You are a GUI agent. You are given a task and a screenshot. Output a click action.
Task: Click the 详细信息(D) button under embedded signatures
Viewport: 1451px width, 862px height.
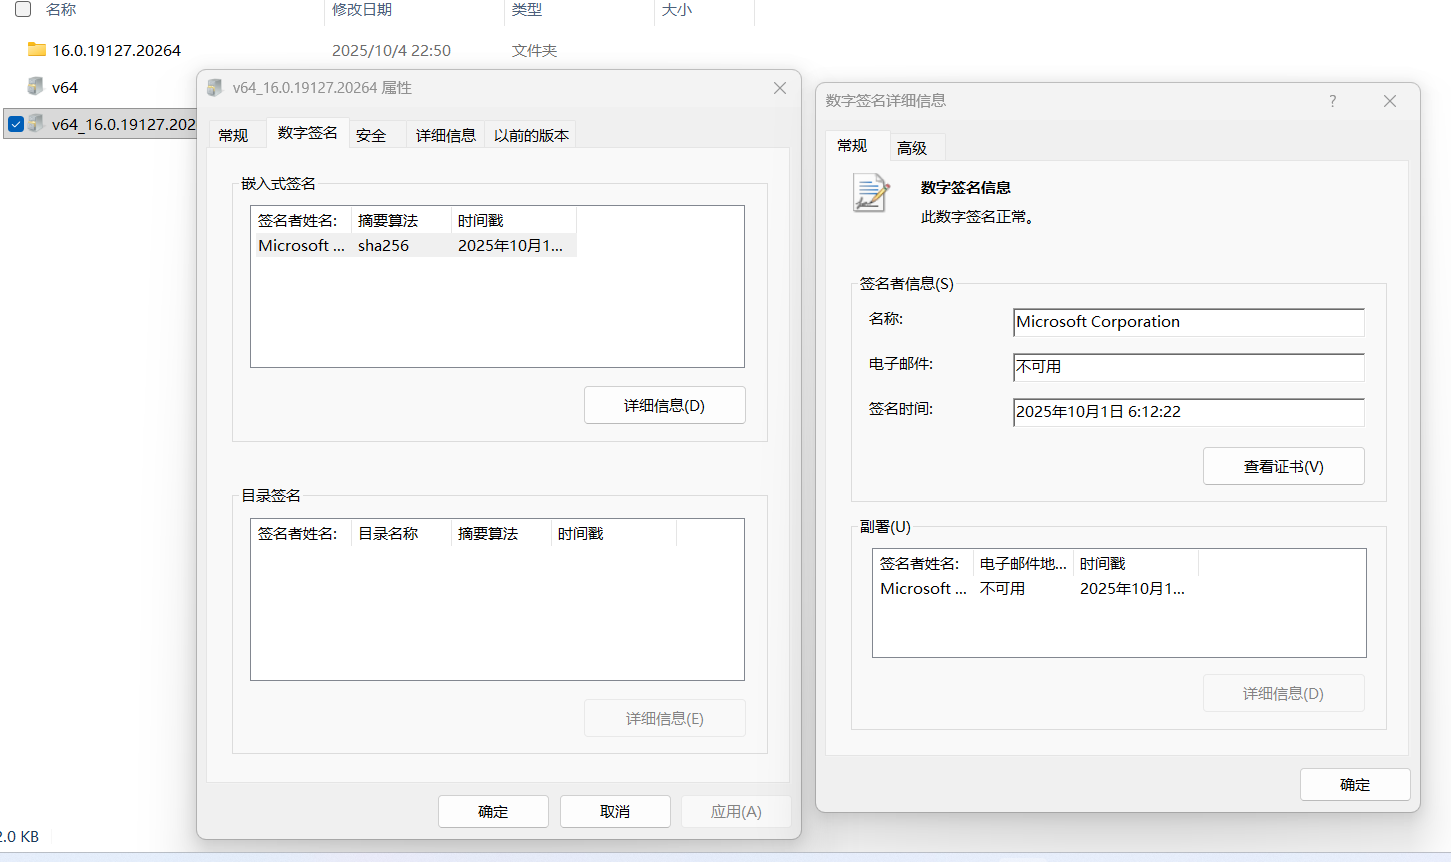pyautogui.click(x=664, y=405)
